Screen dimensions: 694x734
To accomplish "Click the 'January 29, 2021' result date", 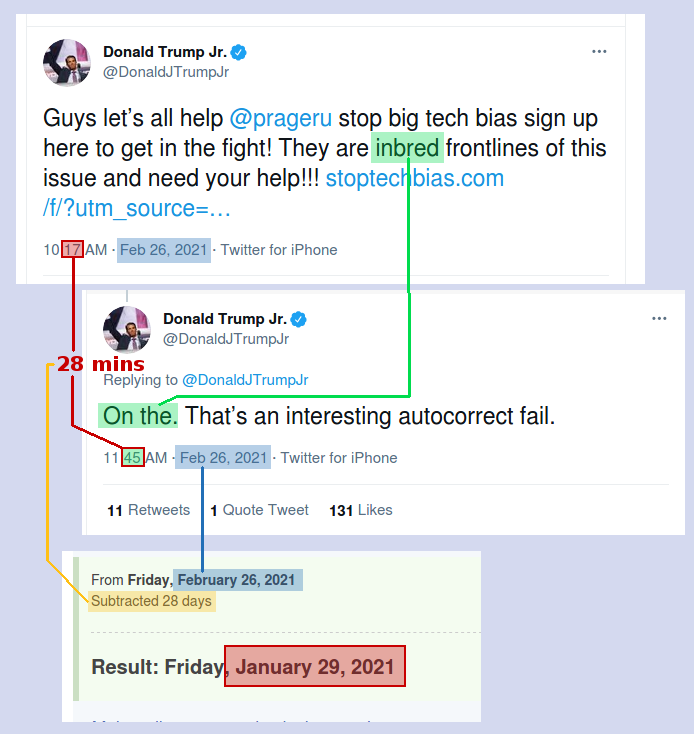I will [x=315, y=667].
